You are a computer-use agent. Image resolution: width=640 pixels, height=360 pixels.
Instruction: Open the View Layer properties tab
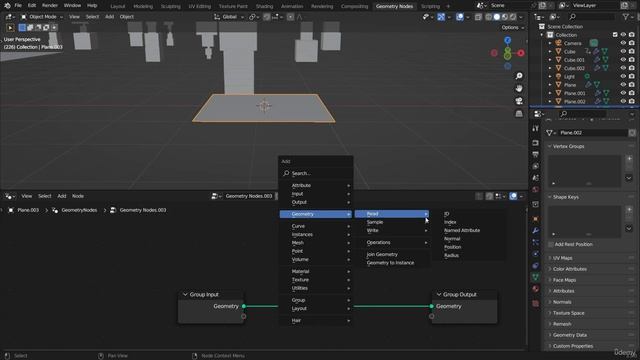point(536,166)
